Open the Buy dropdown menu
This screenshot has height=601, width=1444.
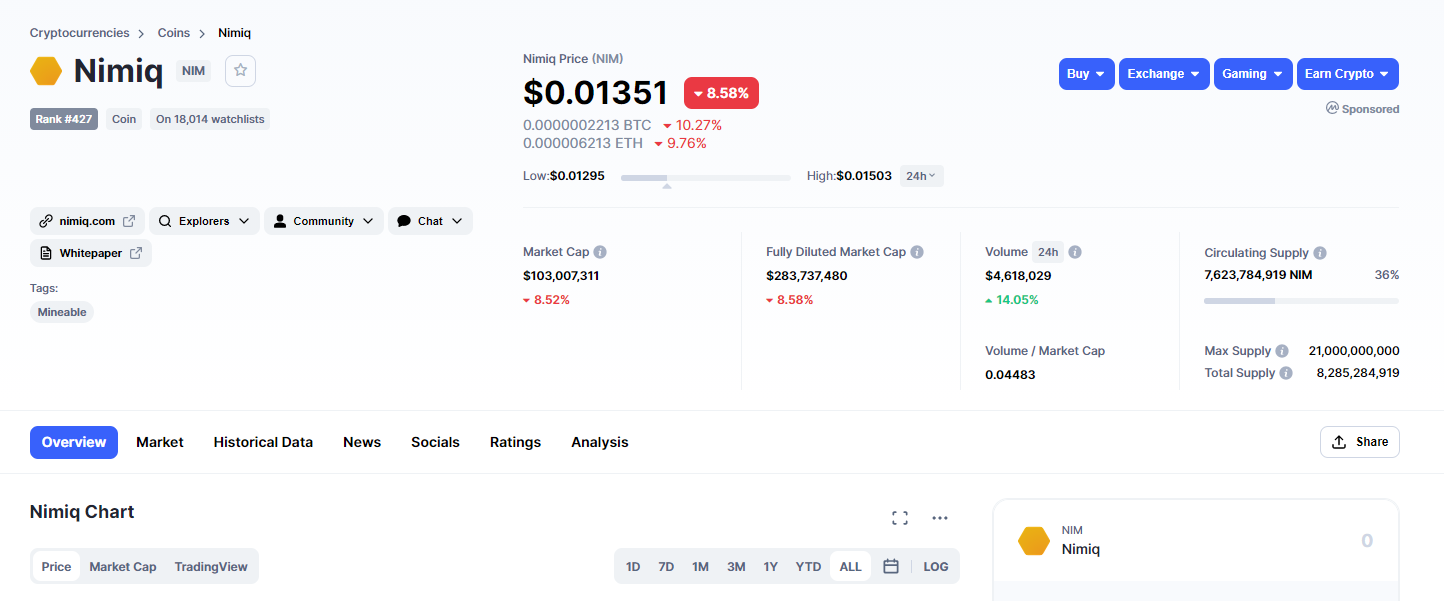click(x=1087, y=74)
